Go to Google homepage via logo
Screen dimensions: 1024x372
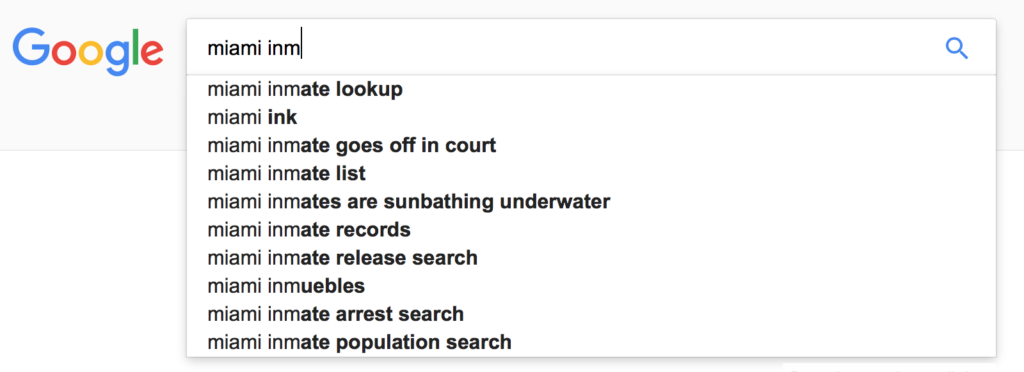pyautogui.click(x=88, y=52)
